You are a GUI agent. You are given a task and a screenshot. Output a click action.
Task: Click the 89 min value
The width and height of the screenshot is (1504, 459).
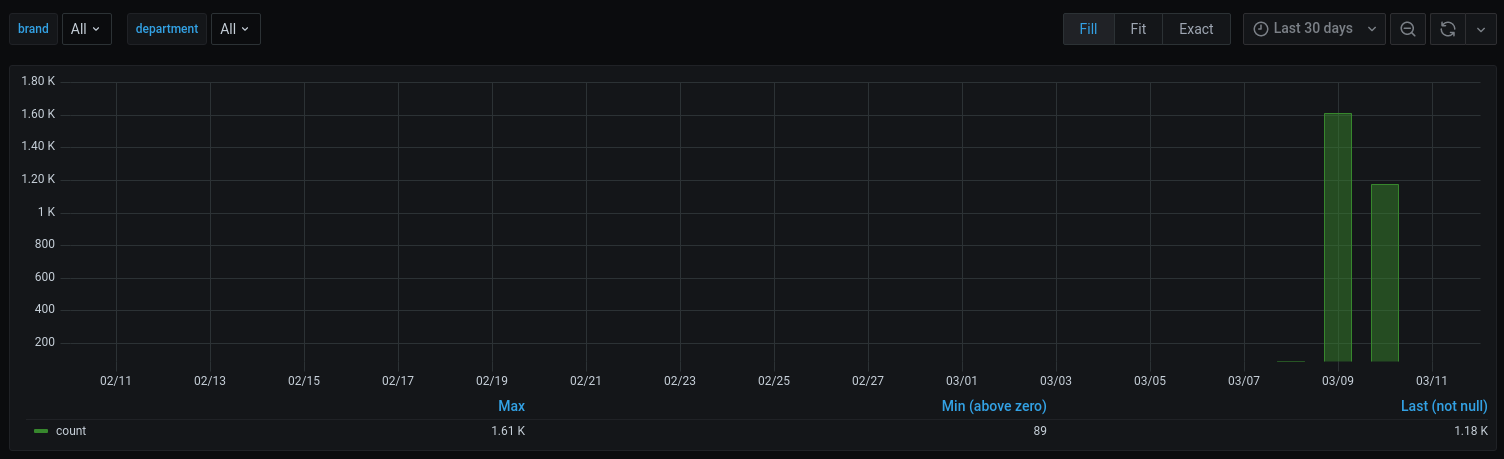click(1040, 431)
